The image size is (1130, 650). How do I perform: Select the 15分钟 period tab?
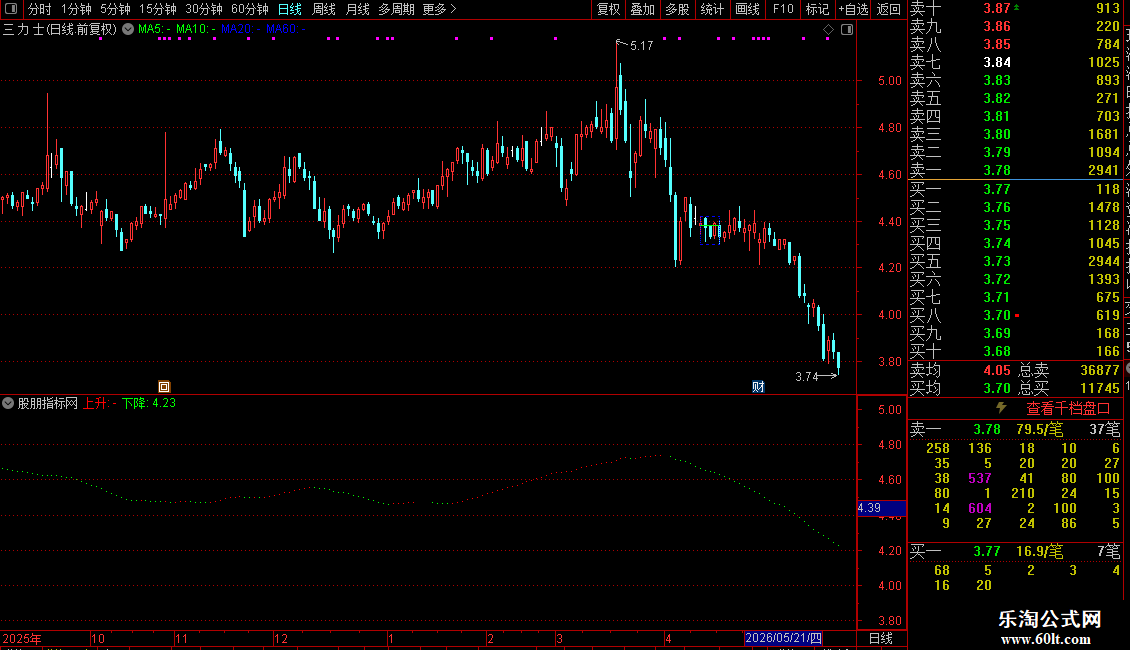point(158,9)
